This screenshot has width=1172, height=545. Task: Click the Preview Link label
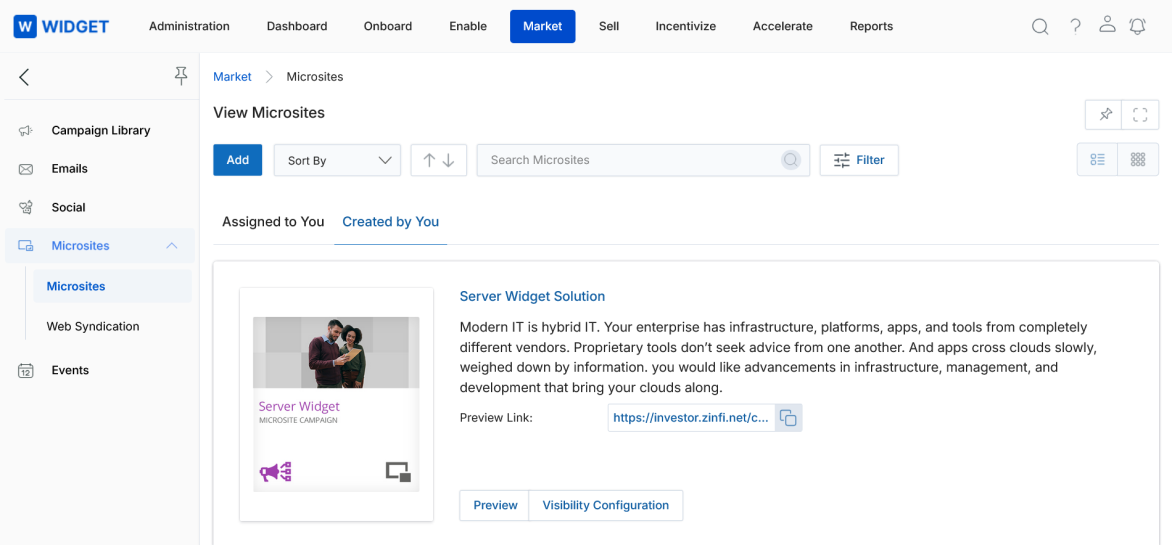496,418
